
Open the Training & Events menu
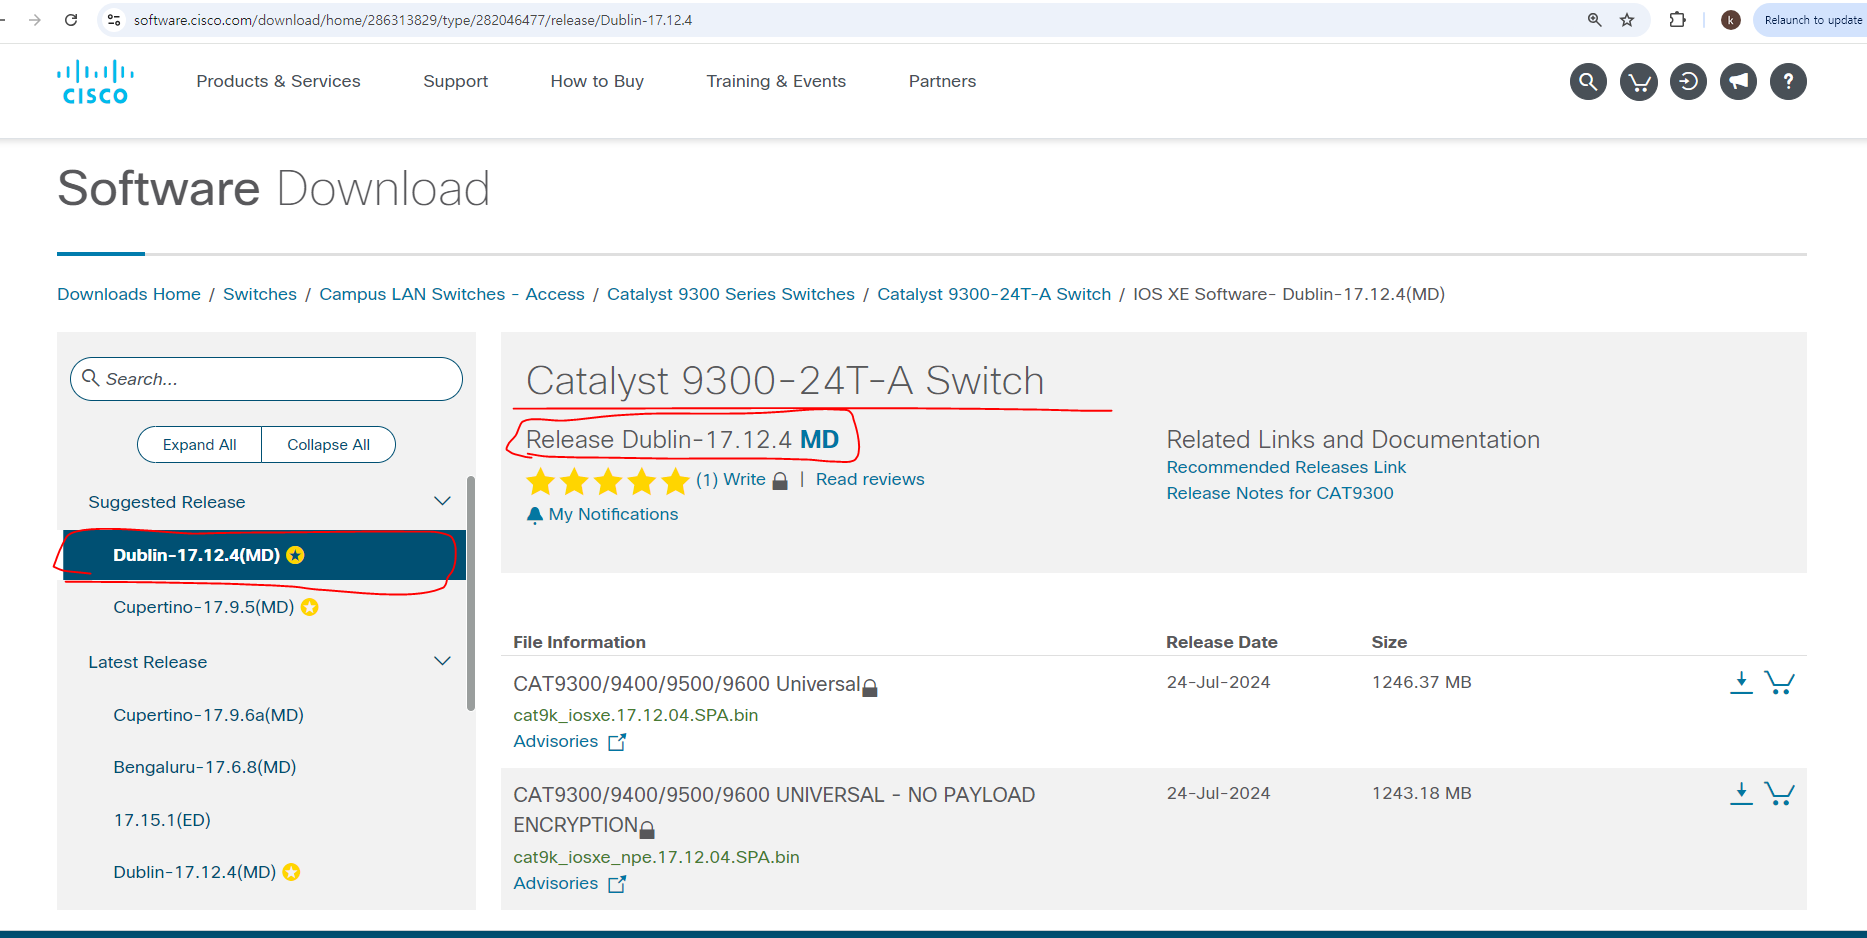pos(776,81)
